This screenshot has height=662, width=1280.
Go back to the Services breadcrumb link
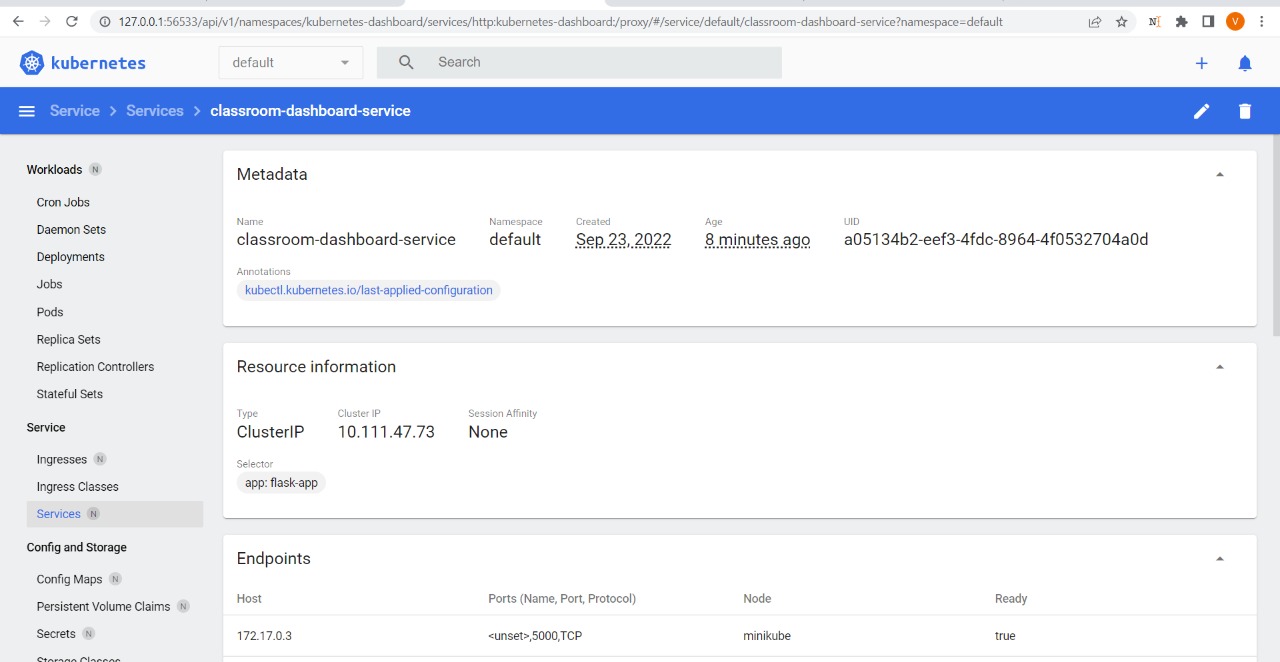[154, 110]
